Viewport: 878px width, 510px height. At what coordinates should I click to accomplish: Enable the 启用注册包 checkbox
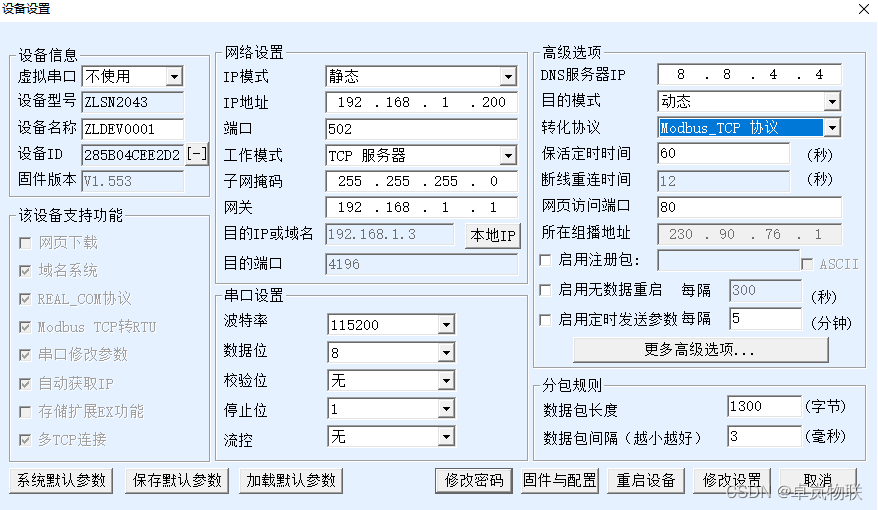pos(545,260)
